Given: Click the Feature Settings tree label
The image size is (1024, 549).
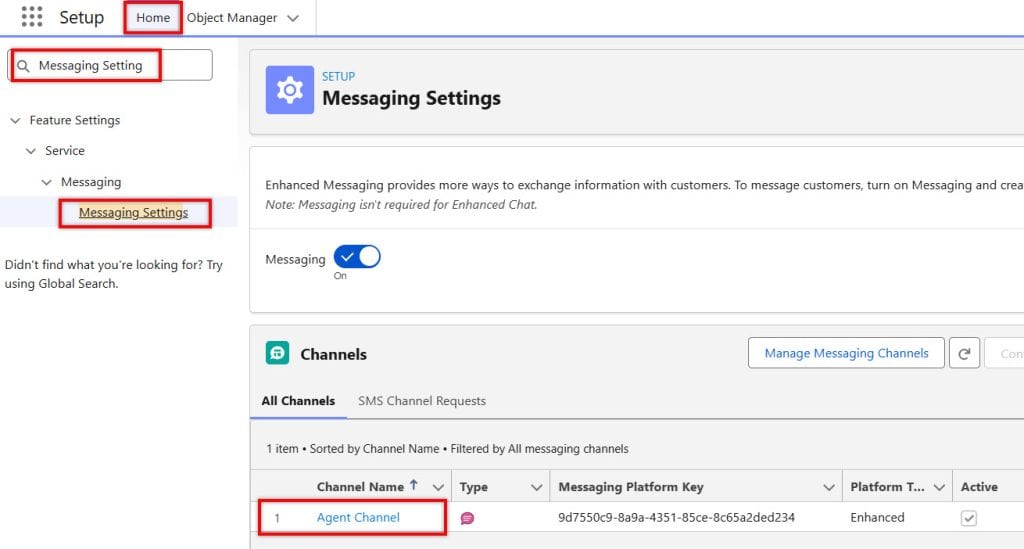Looking at the screenshot, I should click(74, 120).
